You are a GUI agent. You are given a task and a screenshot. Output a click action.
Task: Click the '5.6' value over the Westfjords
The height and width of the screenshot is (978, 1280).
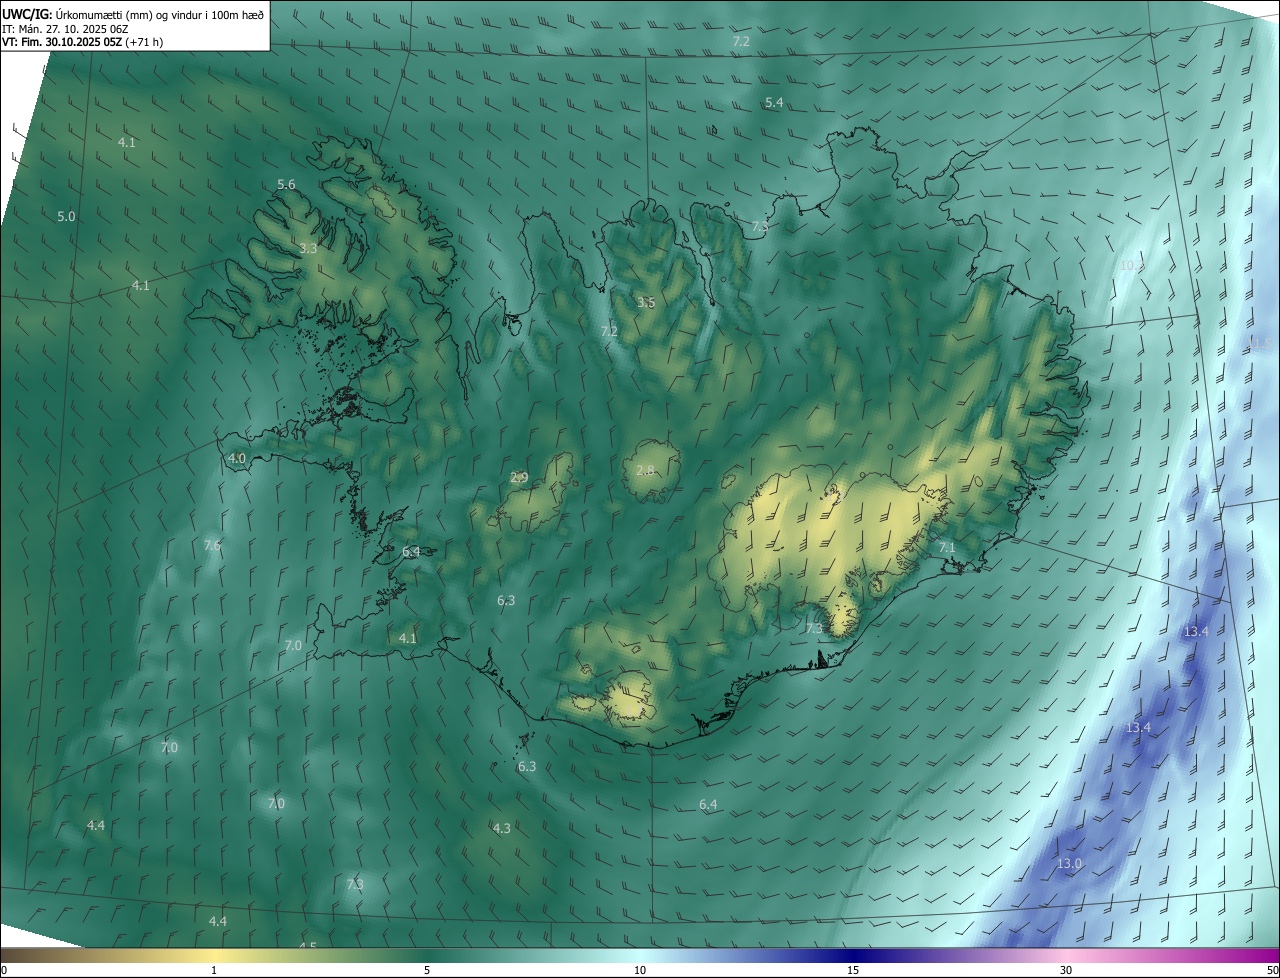tap(286, 185)
